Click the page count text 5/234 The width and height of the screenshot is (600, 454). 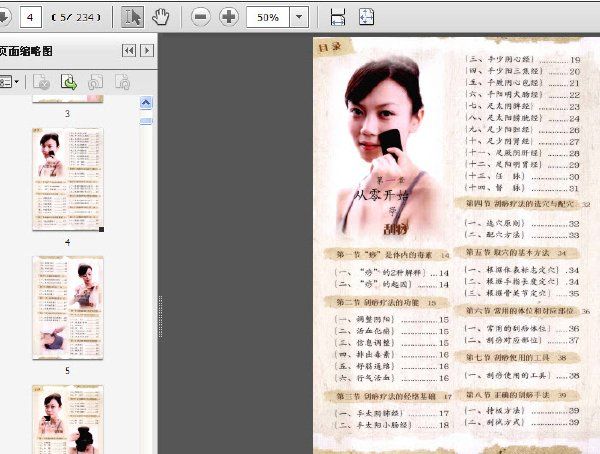(76, 17)
